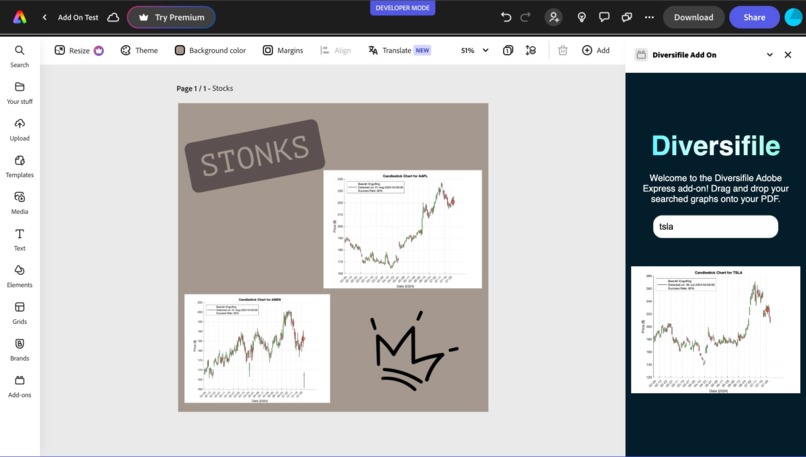Open the Elements panel

coord(20,277)
